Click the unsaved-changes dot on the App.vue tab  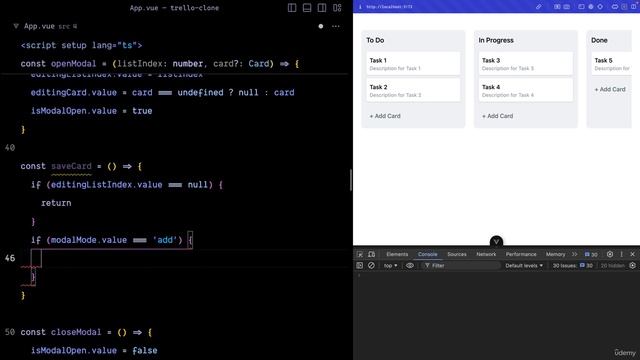pyautogui.click(x=321, y=26)
